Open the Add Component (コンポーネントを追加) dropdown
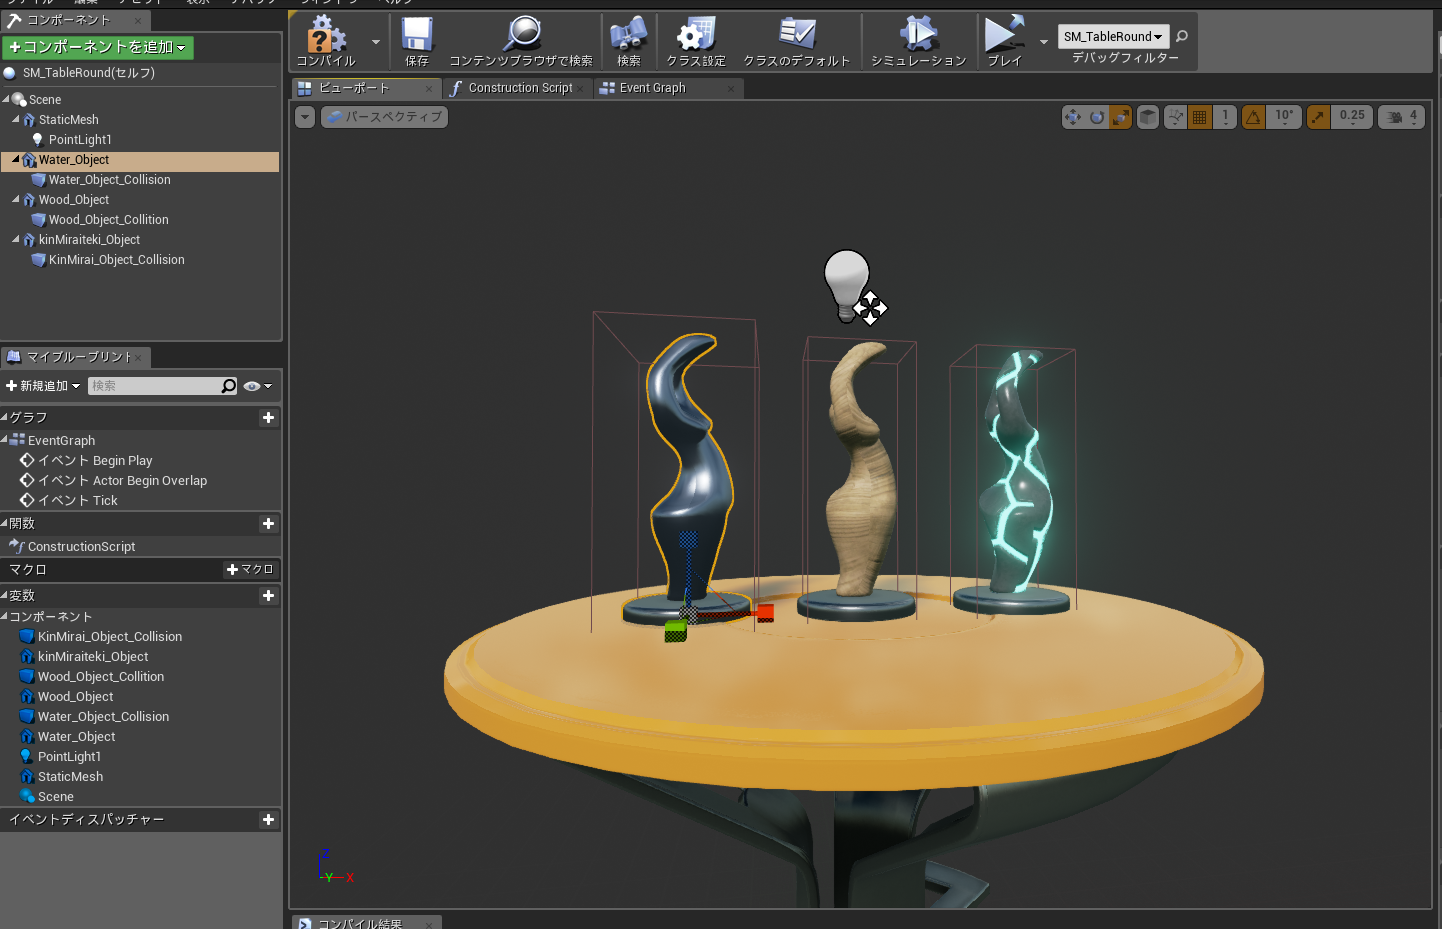 (98, 47)
